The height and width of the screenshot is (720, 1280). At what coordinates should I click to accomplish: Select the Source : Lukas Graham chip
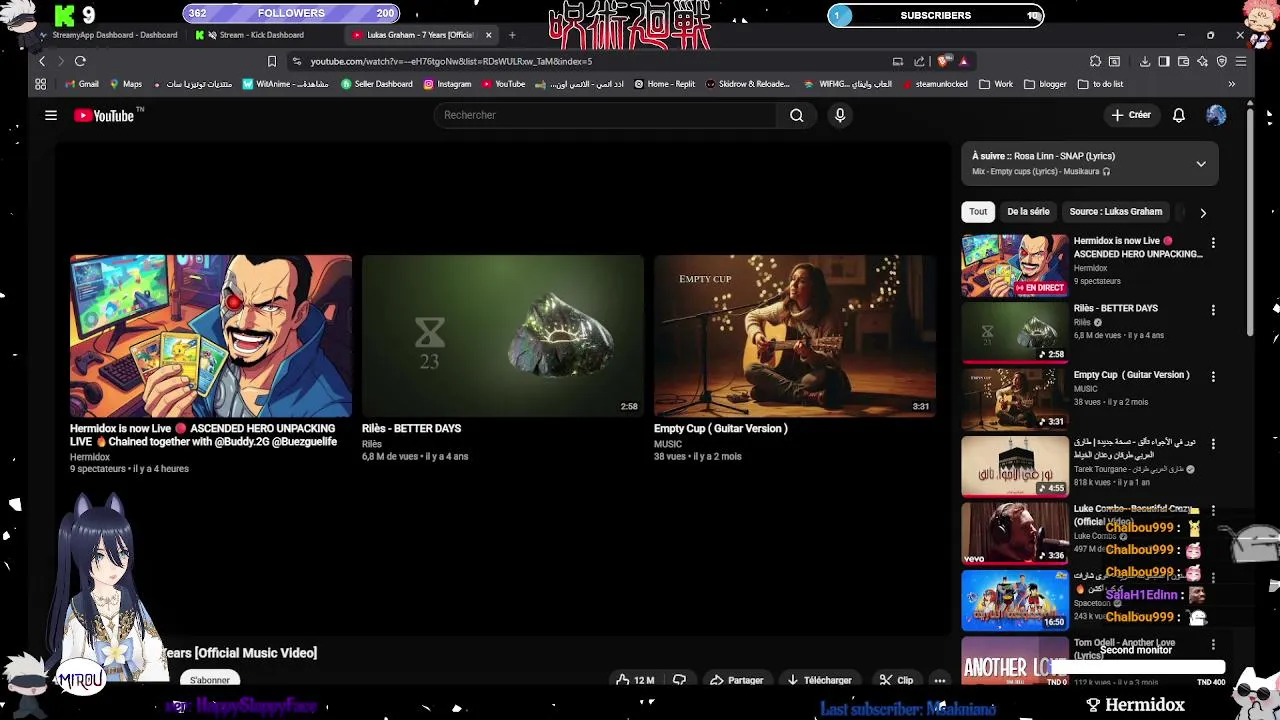[1116, 212]
